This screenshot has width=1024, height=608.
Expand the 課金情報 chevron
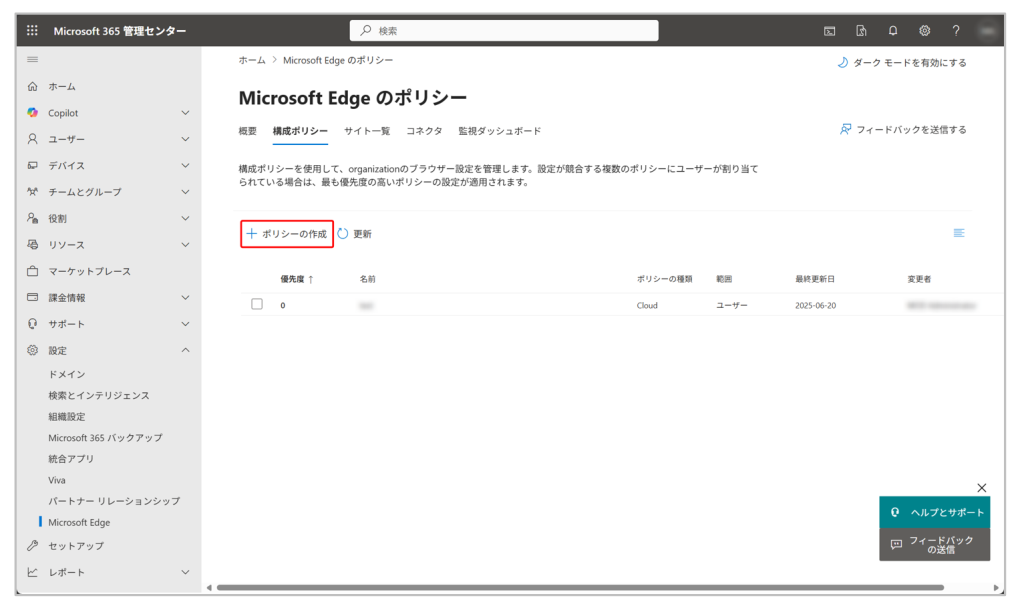coord(185,297)
